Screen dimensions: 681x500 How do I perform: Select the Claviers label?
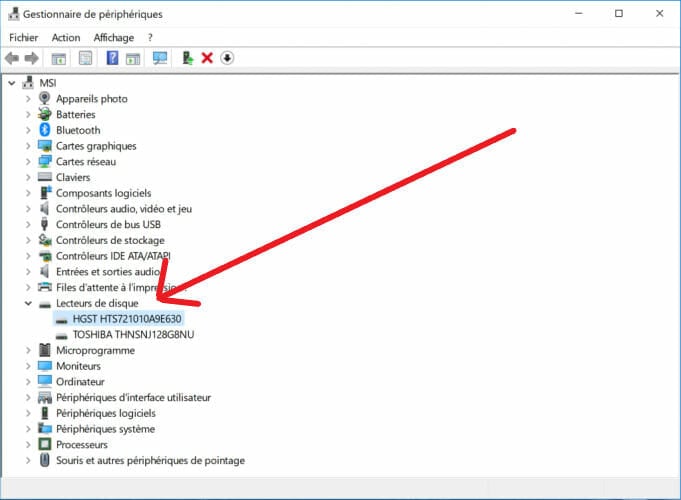[x=73, y=177]
